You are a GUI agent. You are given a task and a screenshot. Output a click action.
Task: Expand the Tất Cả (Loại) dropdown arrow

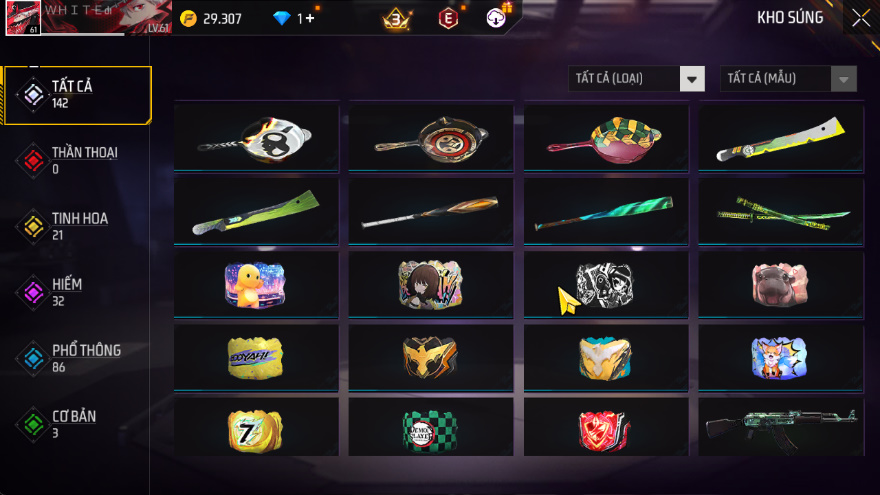[x=692, y=79]
